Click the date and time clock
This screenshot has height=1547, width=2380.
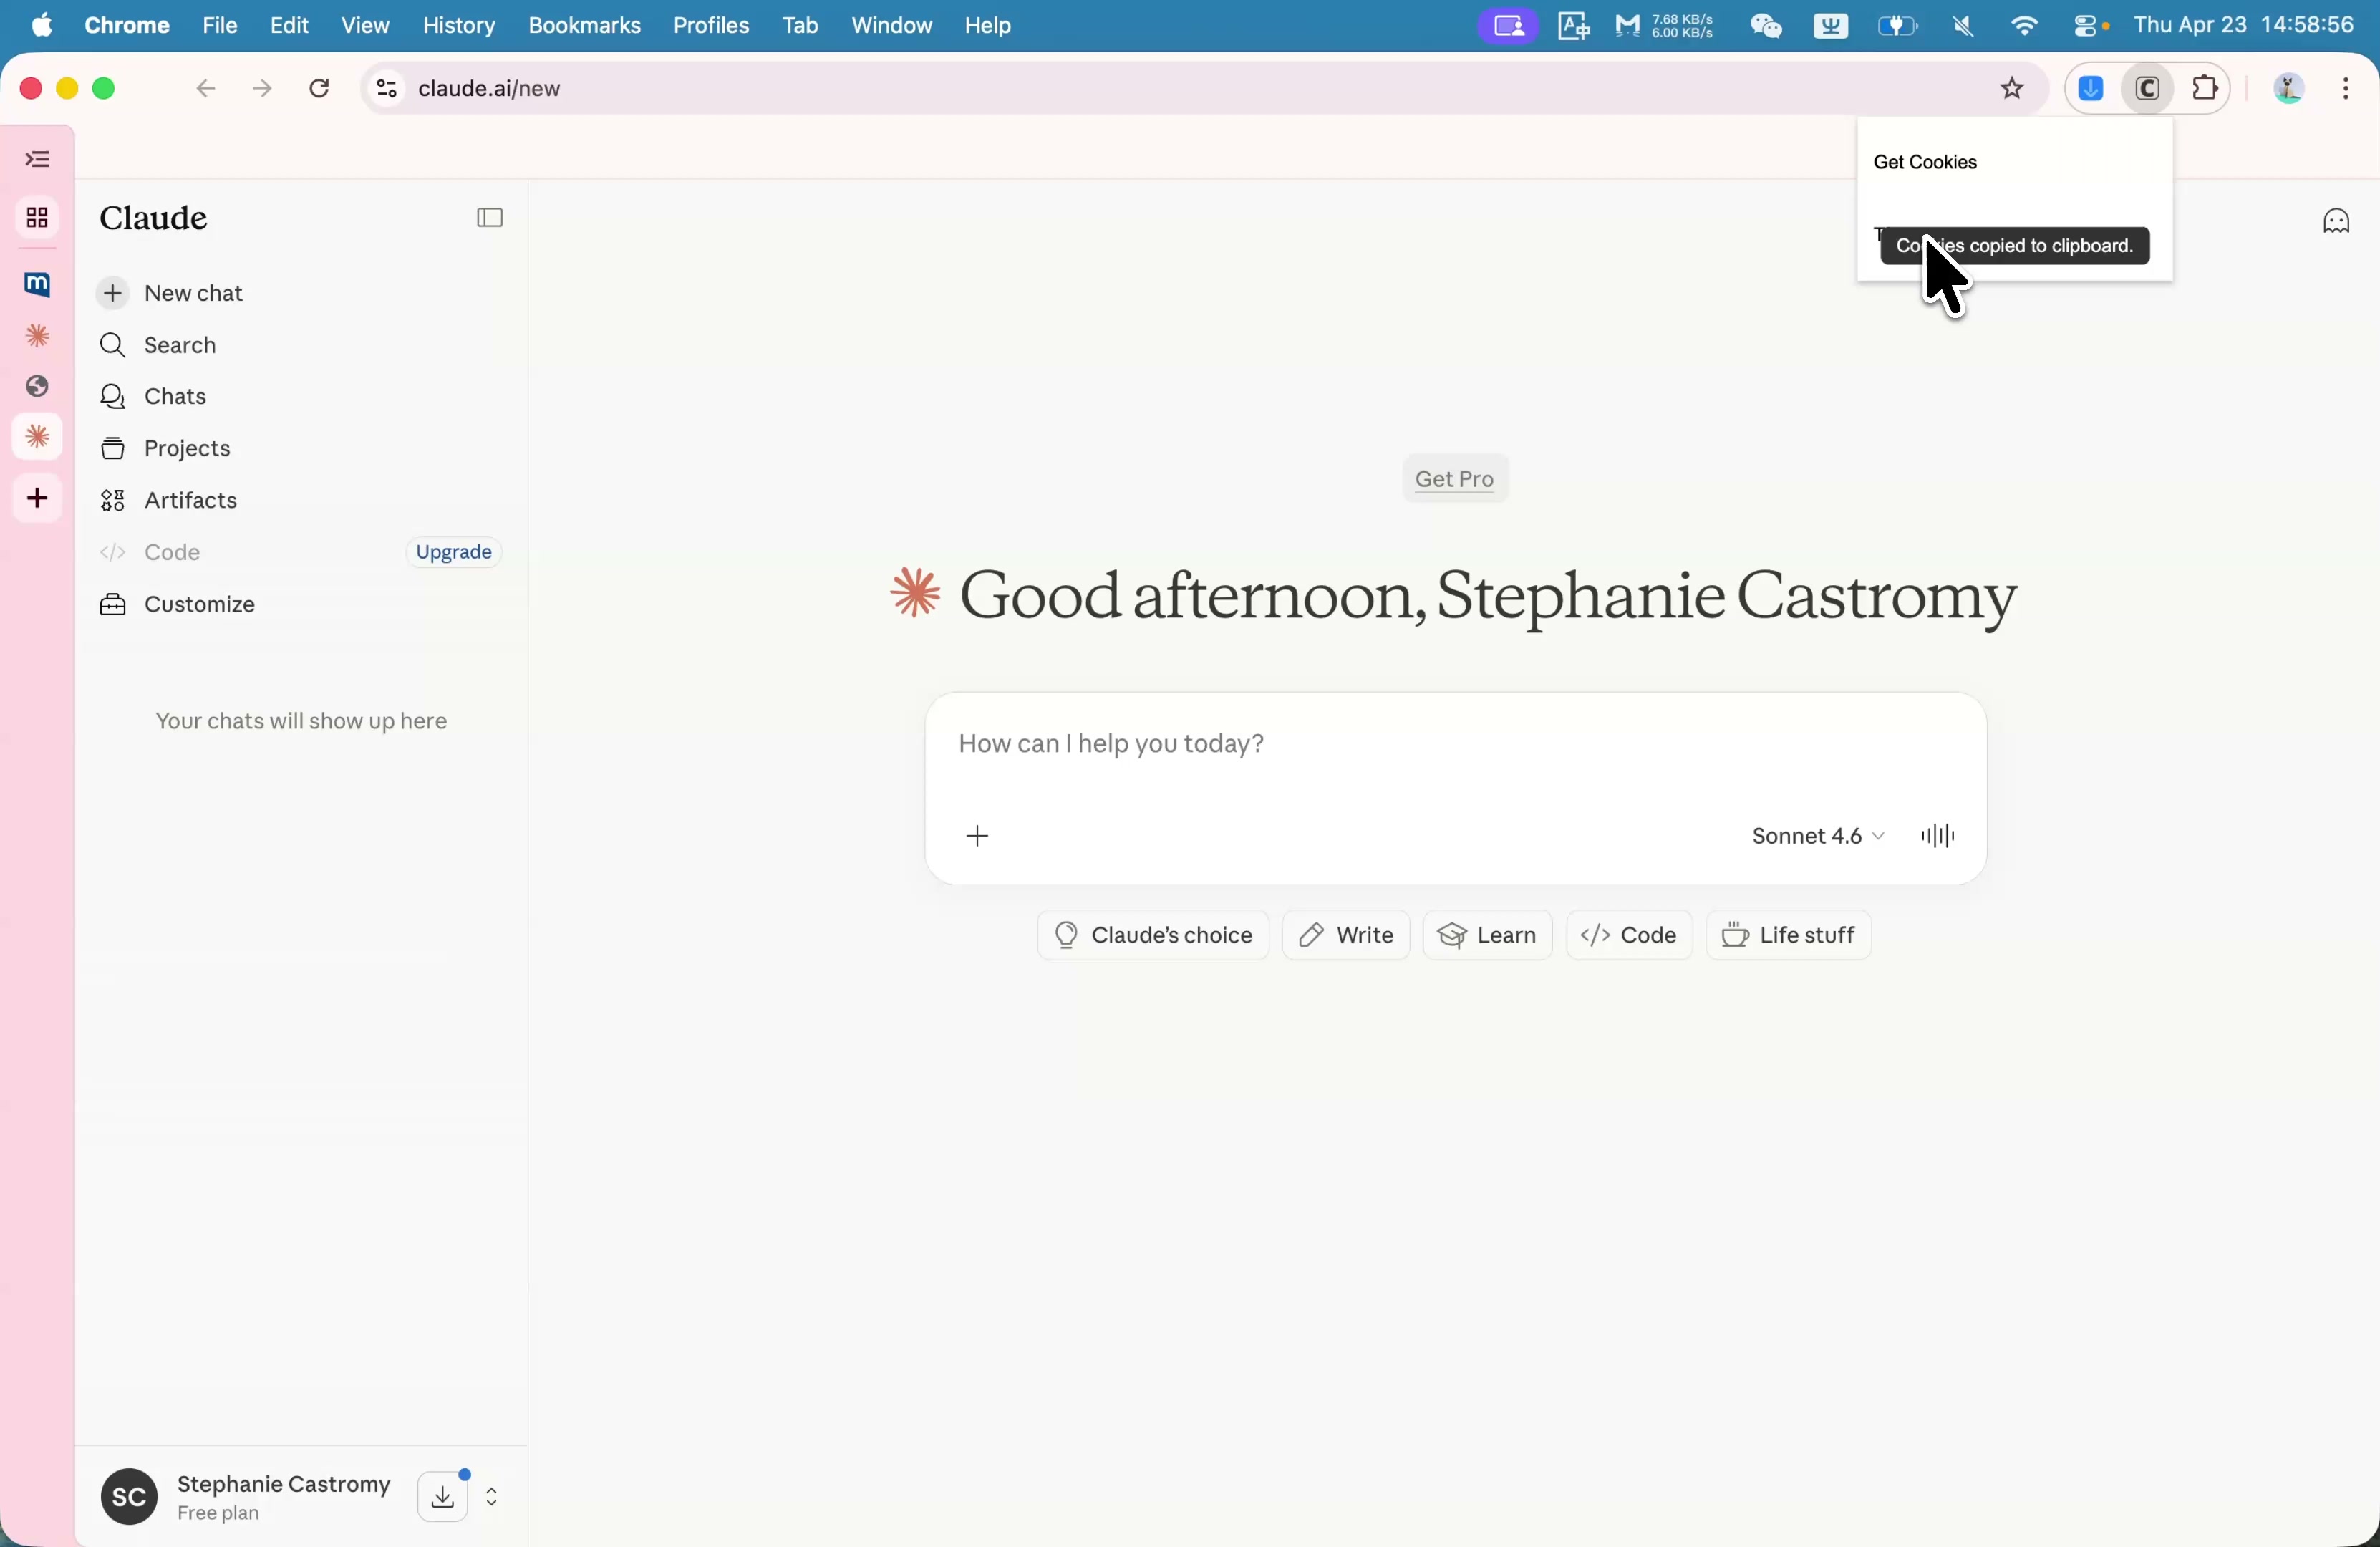(2243, 25)
